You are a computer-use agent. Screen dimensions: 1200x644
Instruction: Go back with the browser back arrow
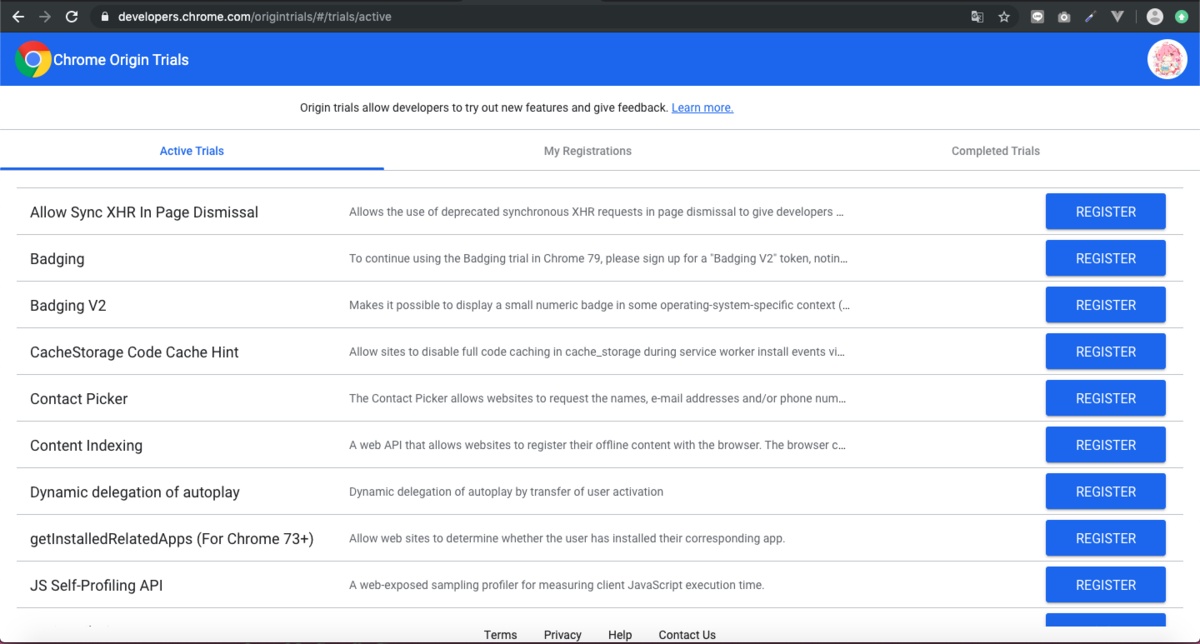coord(18,17)
